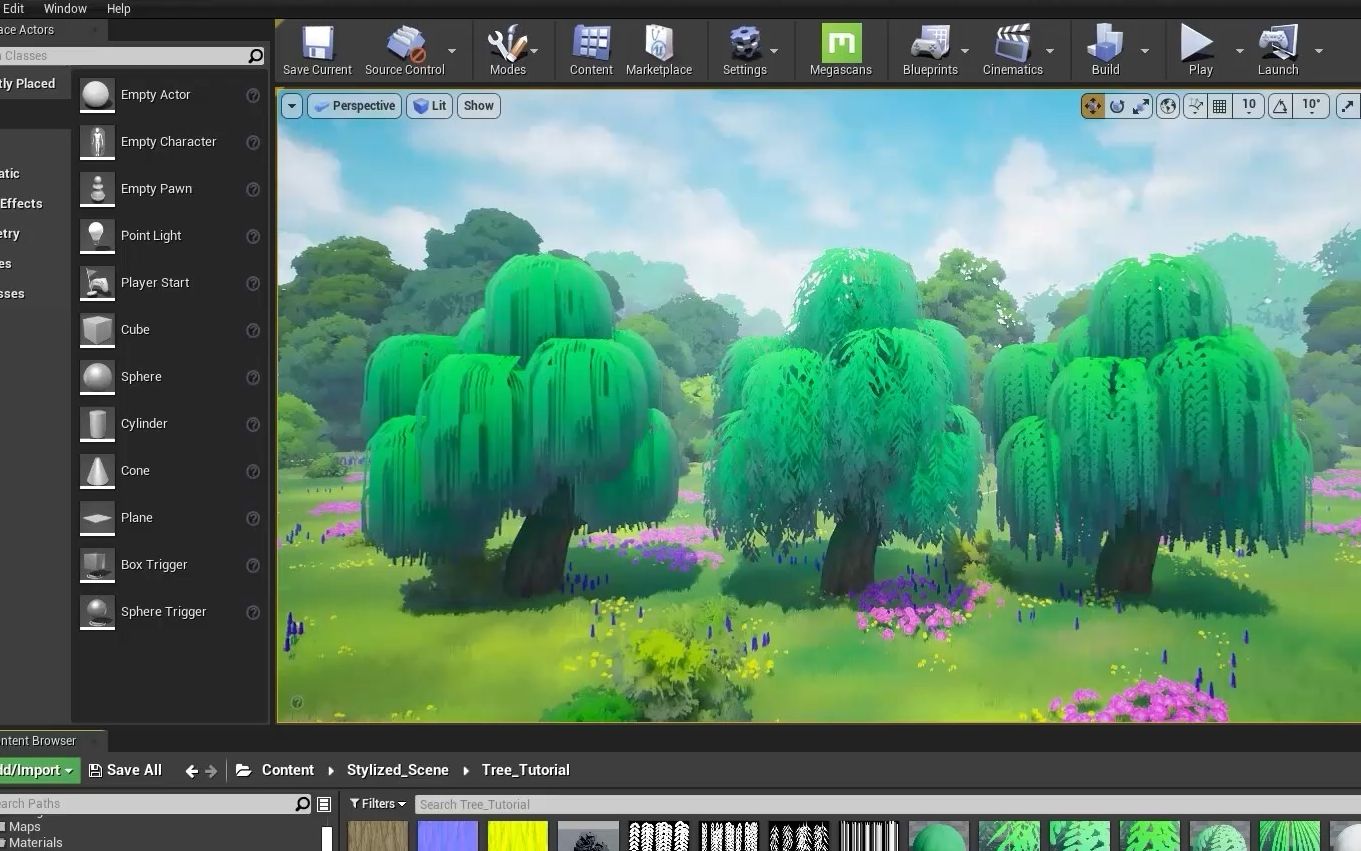
Task: Select the Cube shape entry
Action: click(x=170, y=330)
